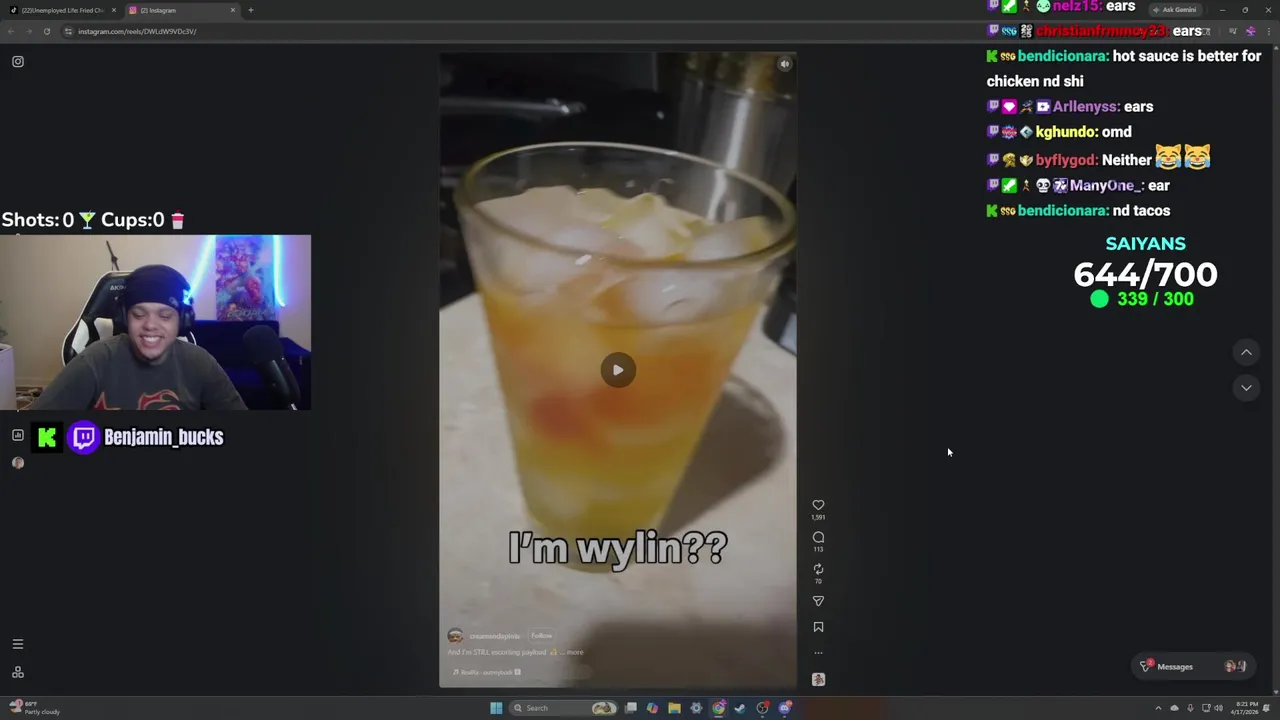This screenshot has height=720, width=1280.
Task: Open the three-dot more options menu
Action: coord(818,653)
